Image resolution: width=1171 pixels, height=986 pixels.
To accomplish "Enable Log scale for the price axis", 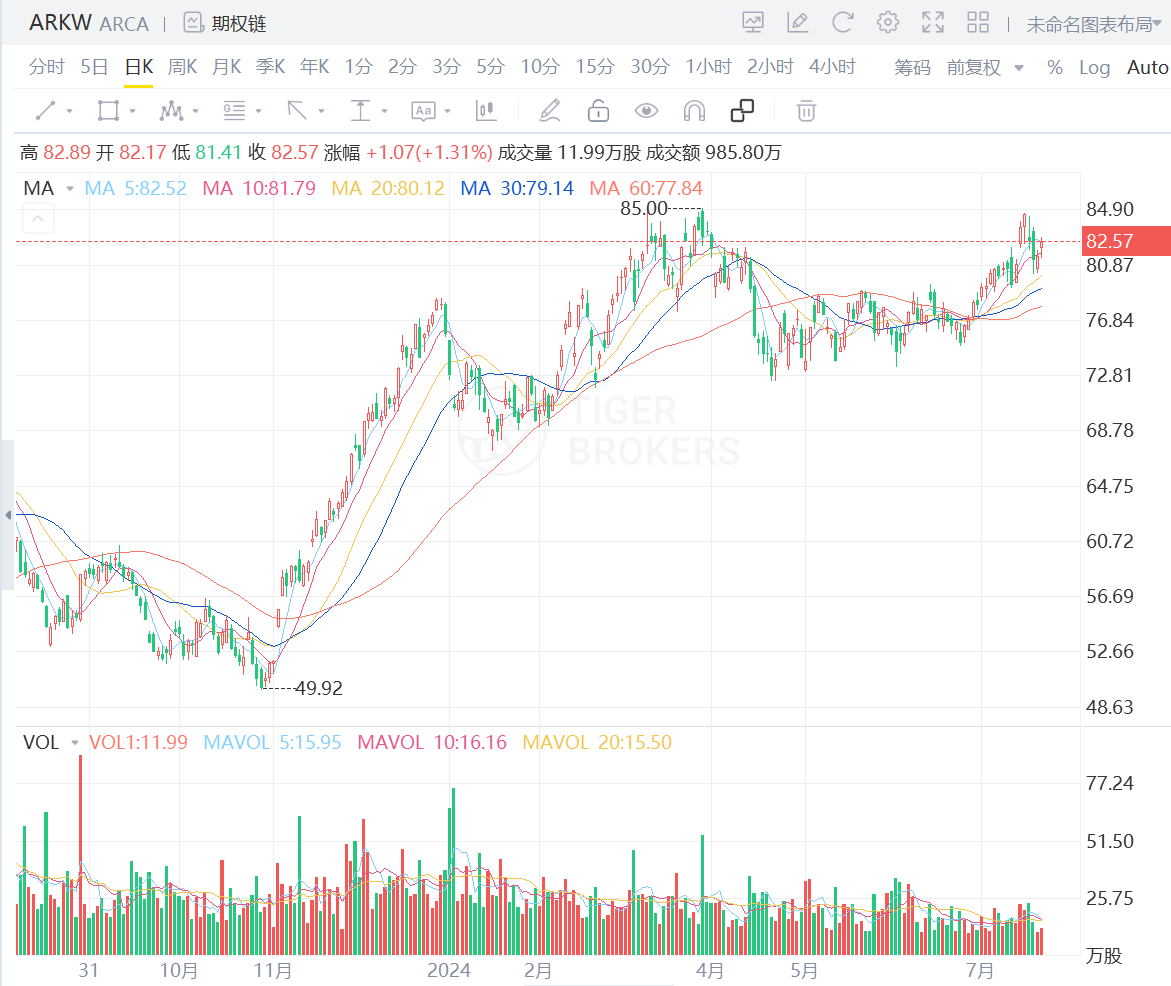I will pos(1094,67).
